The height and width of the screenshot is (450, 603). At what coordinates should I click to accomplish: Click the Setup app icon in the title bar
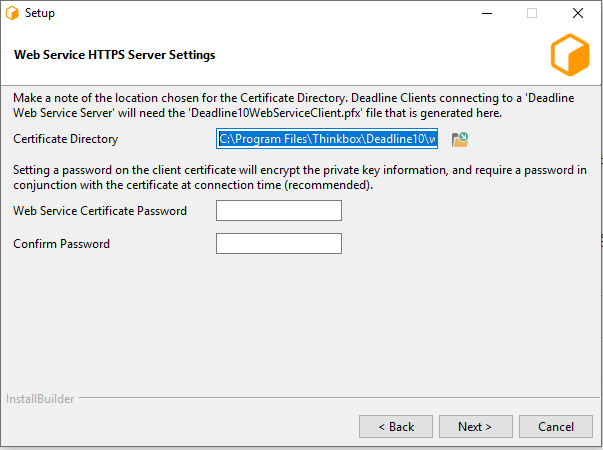point(12,14)
